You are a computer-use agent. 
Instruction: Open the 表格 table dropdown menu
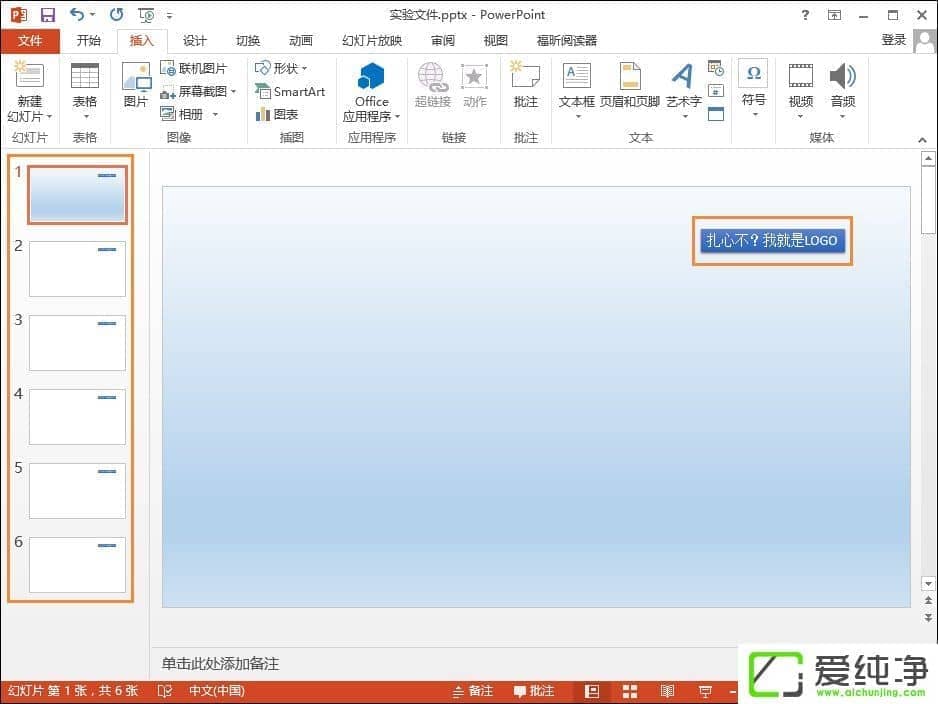pyautogui.click(x=85, y=90)
